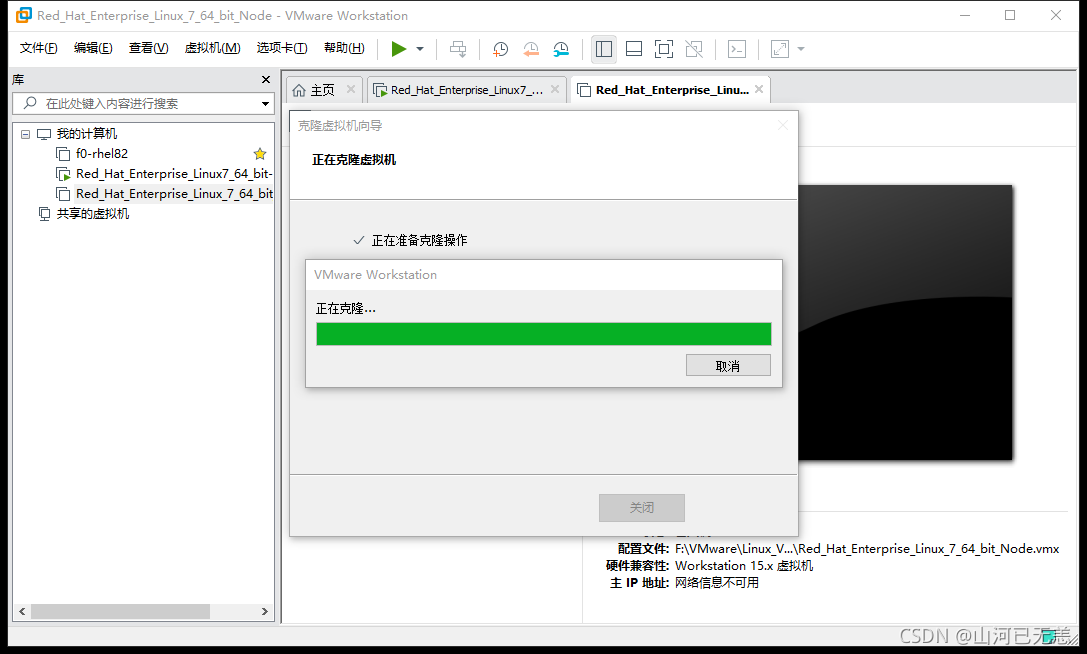
Task: Click the send Ctrl+Alt+Del toolbar icon
Action: (x=458, y=49)
